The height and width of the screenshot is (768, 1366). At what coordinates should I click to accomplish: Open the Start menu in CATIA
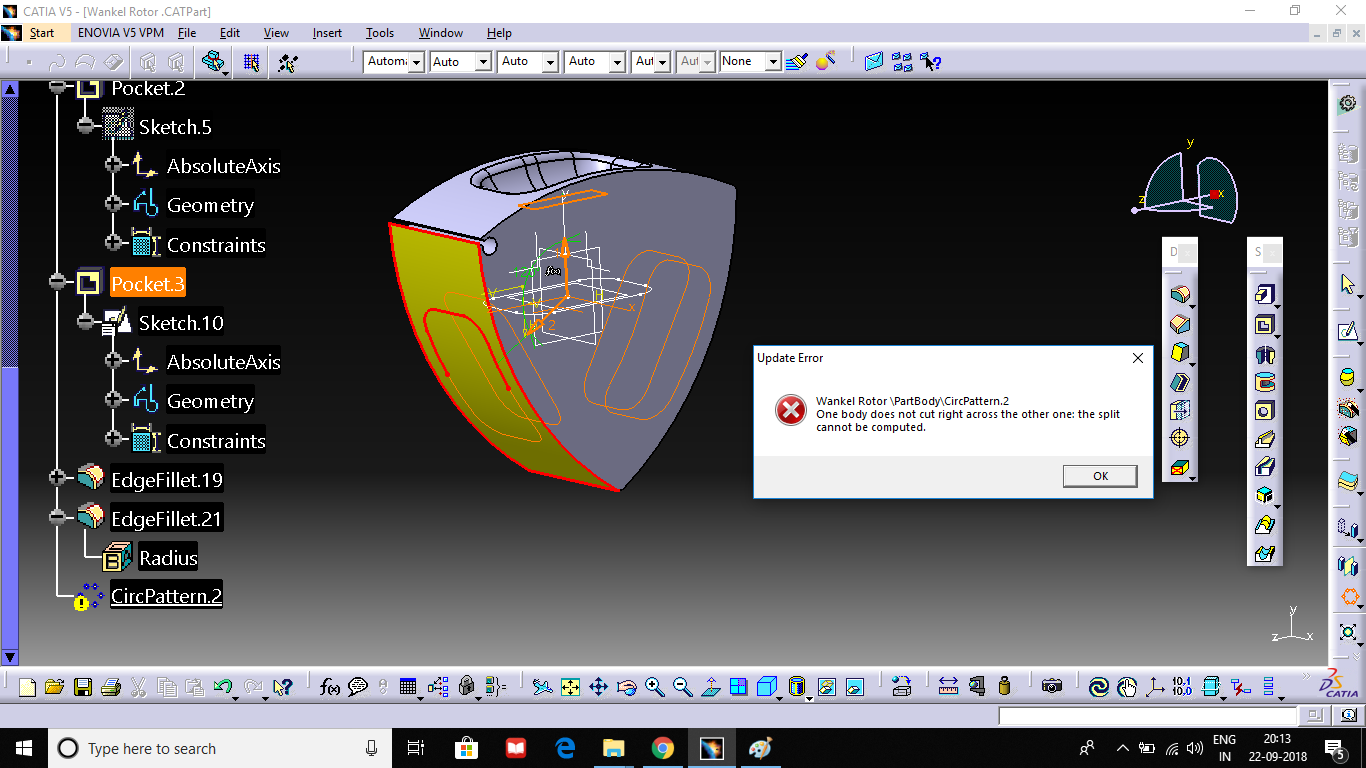42,33
